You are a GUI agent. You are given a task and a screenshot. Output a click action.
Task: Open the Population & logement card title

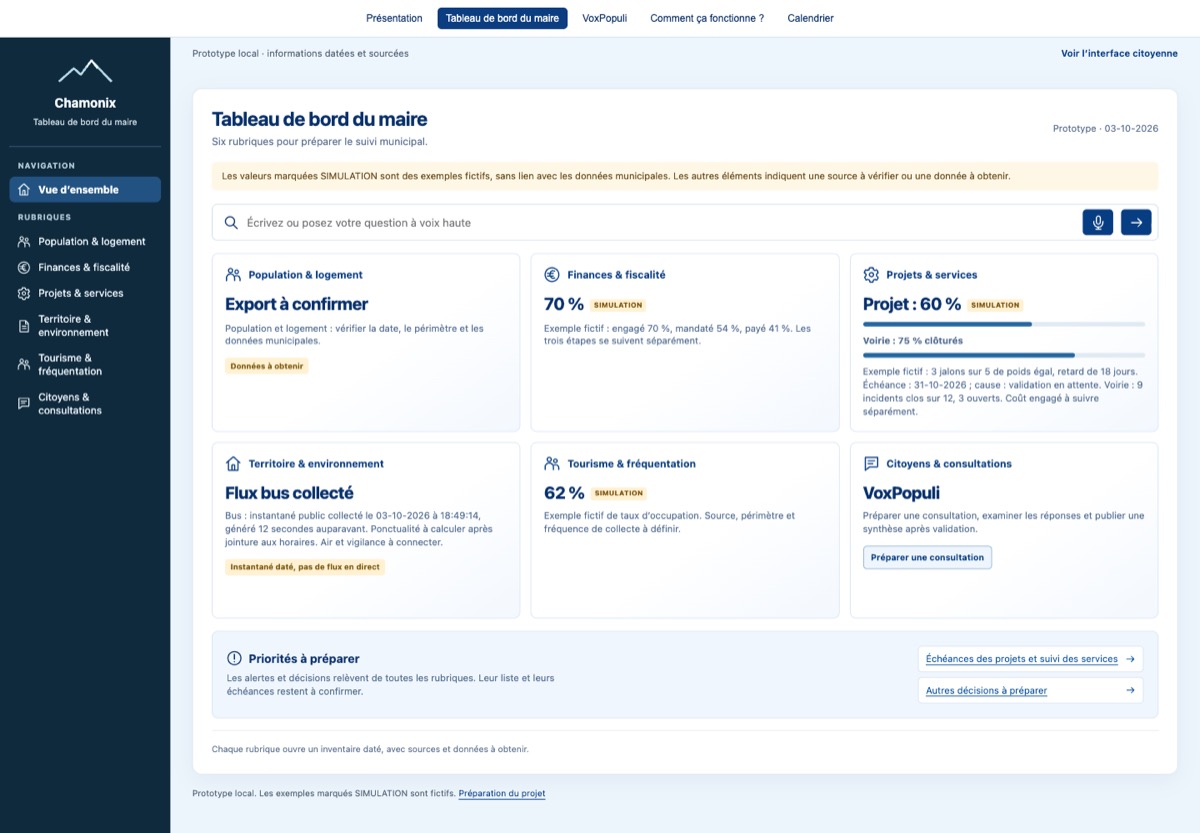[305, 275]
